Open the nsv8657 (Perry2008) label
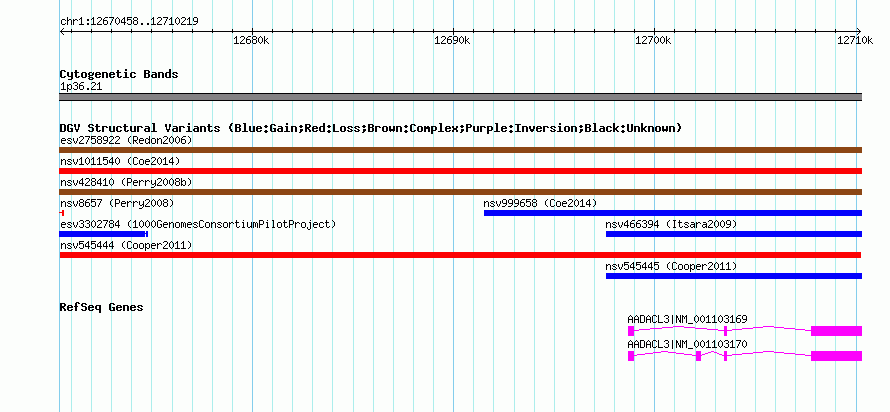Viewport: 890px width, 412px height. (117, 203)
